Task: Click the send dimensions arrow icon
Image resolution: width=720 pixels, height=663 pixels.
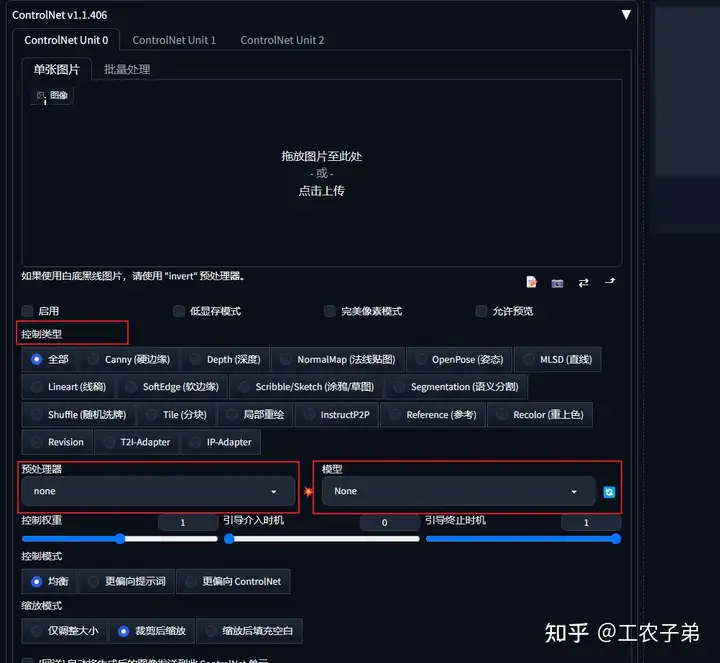Action: [x=610, y=281]
